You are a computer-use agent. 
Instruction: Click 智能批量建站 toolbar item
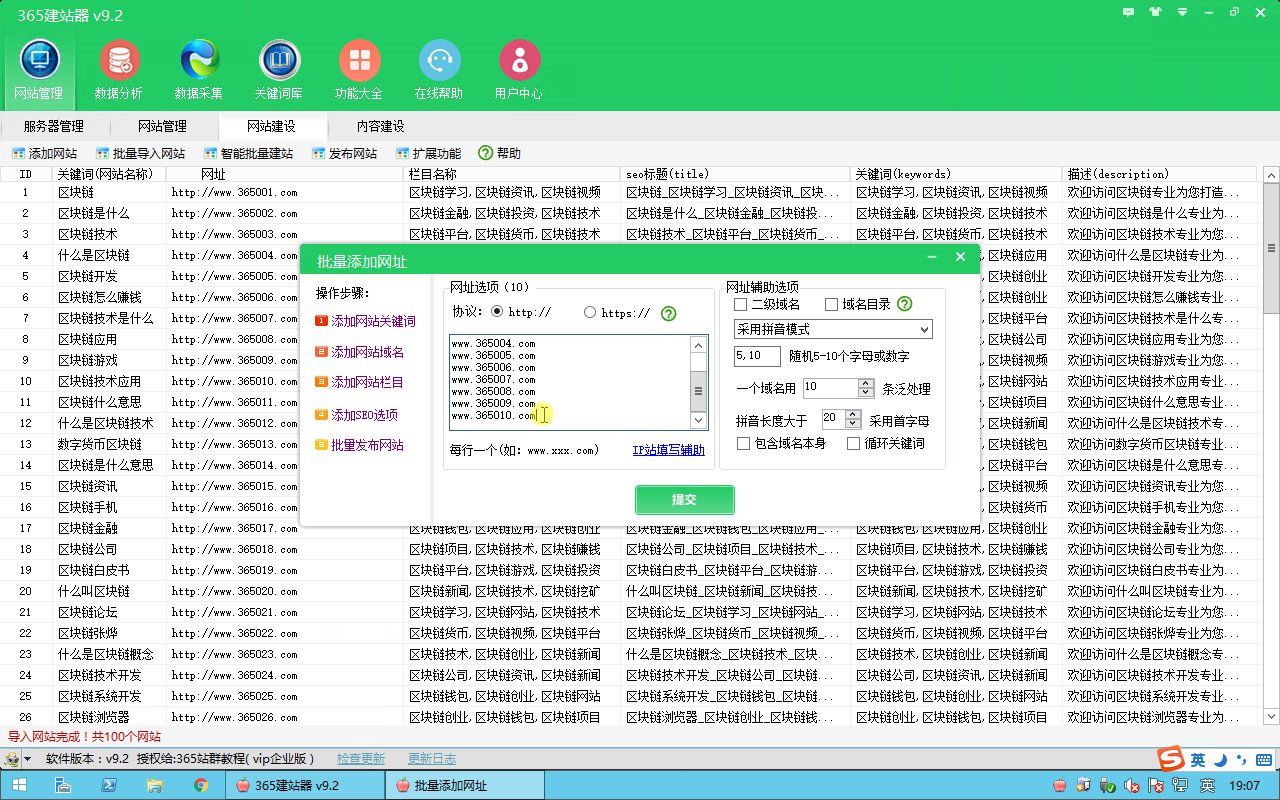click(249, 153)
